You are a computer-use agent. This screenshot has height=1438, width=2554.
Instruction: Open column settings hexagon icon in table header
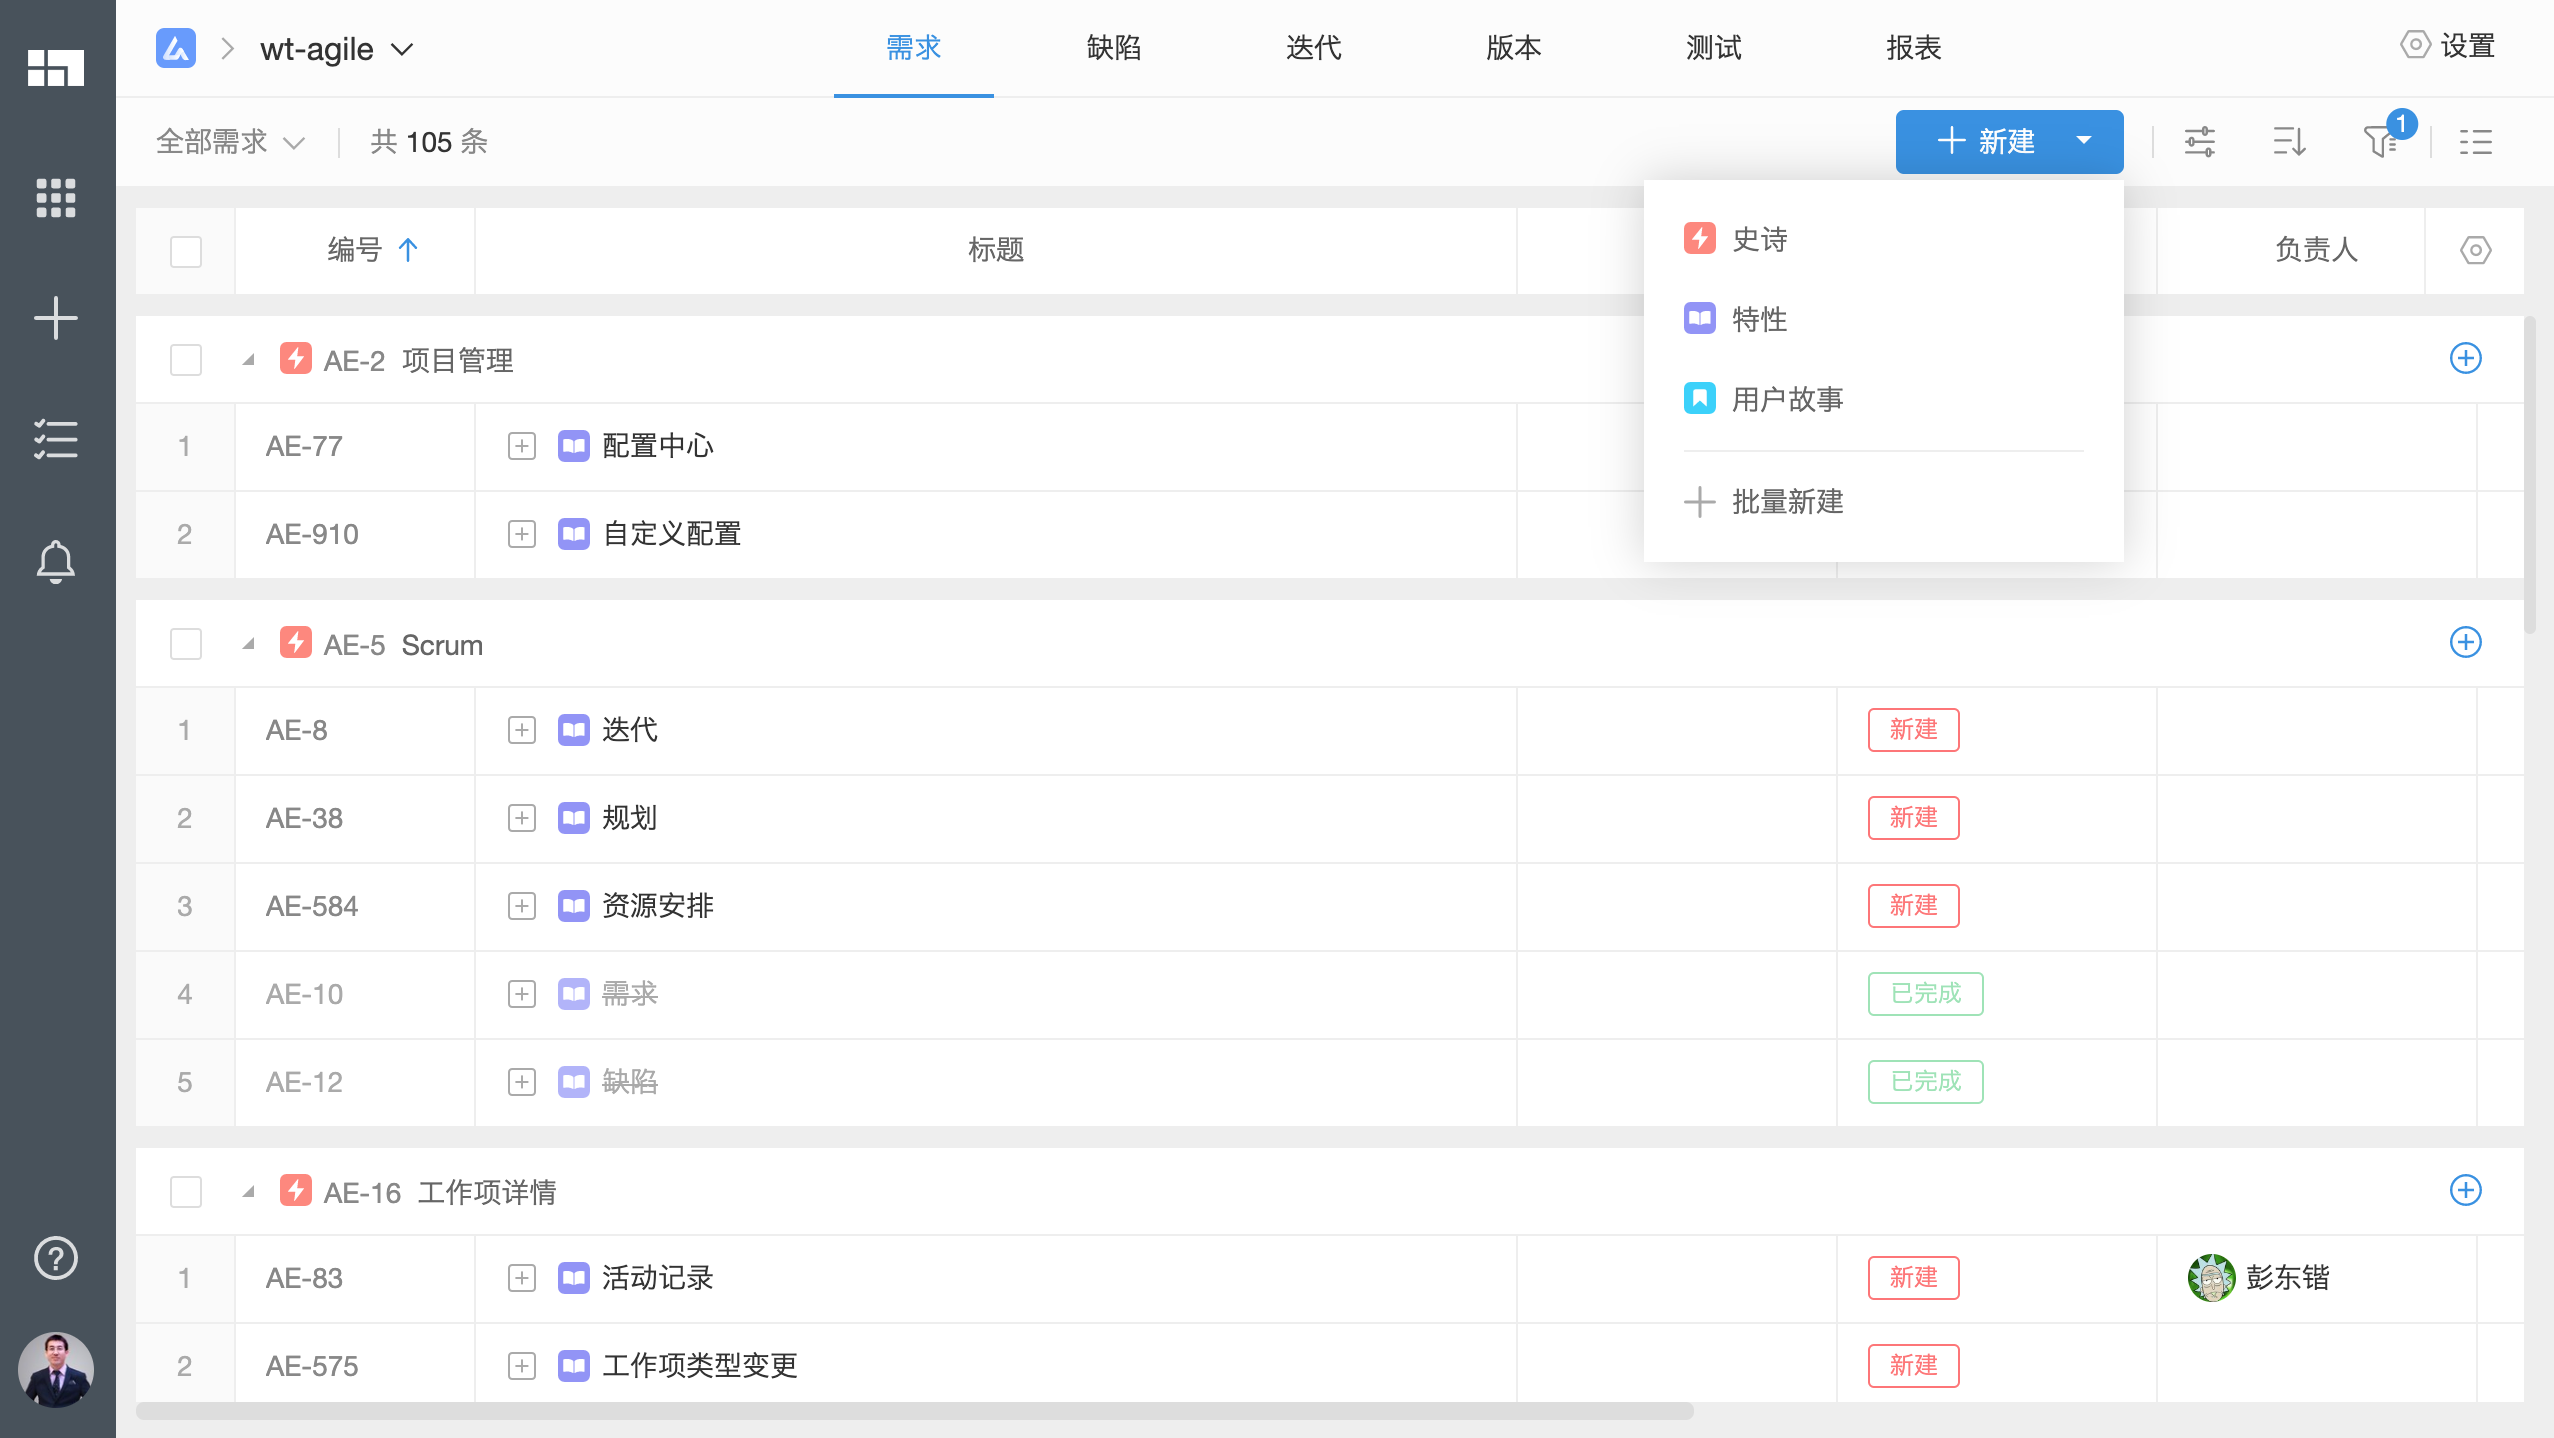(x=2475, y=250)
